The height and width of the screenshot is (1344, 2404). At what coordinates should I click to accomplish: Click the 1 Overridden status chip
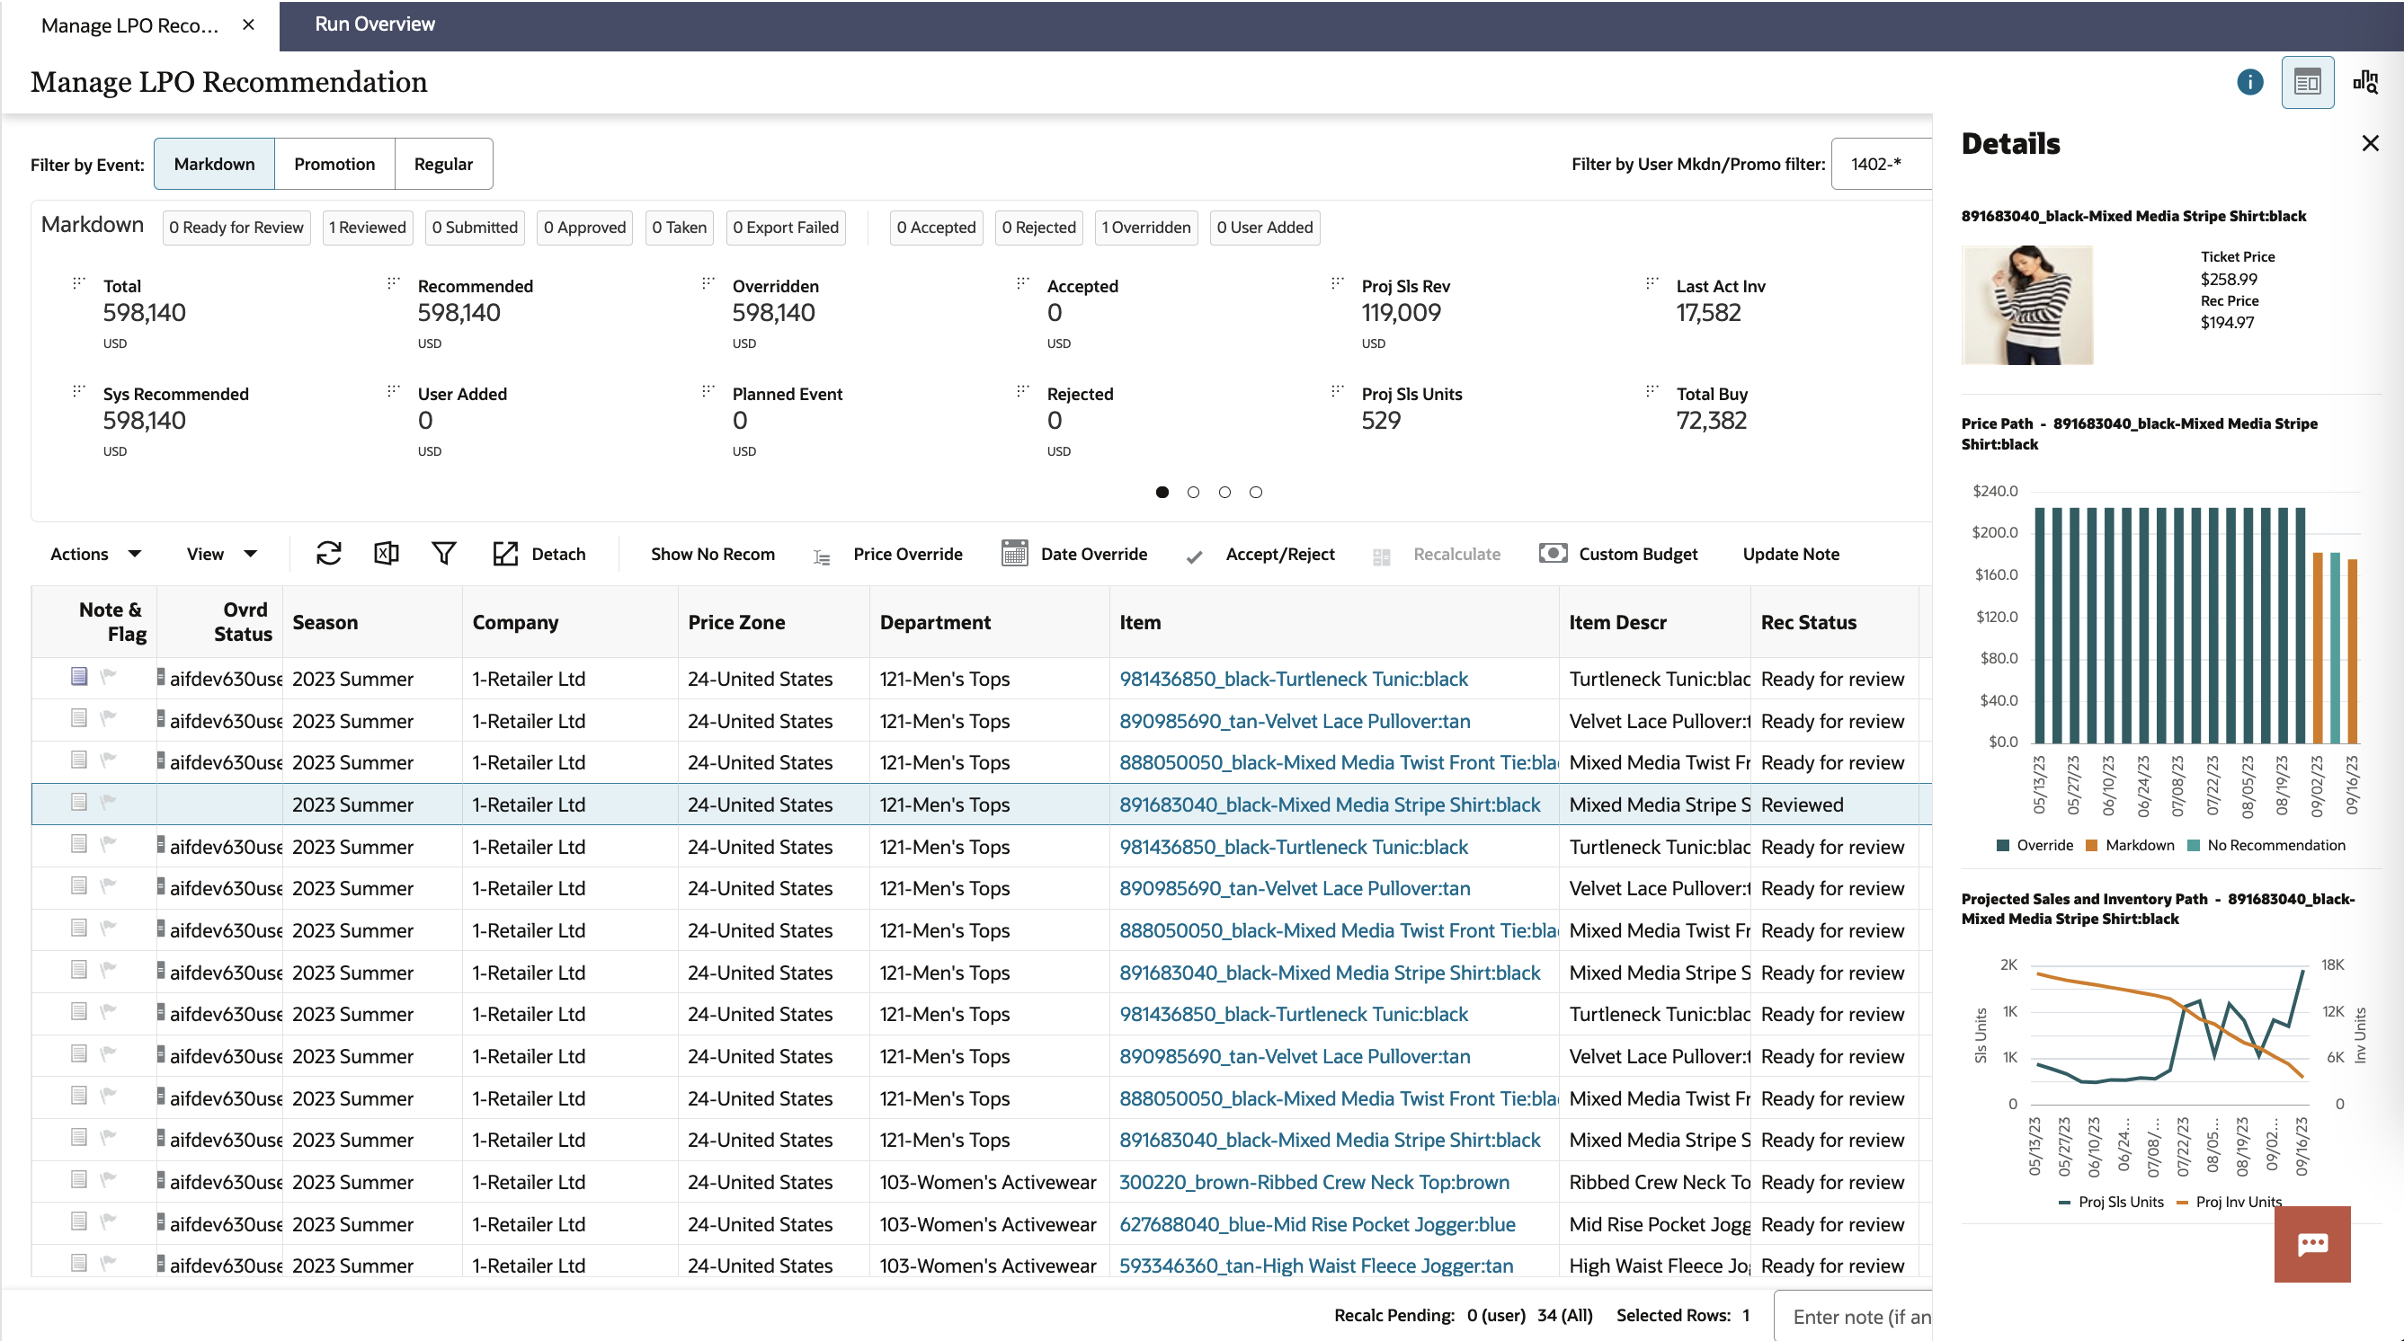[x=1146, y=227]
